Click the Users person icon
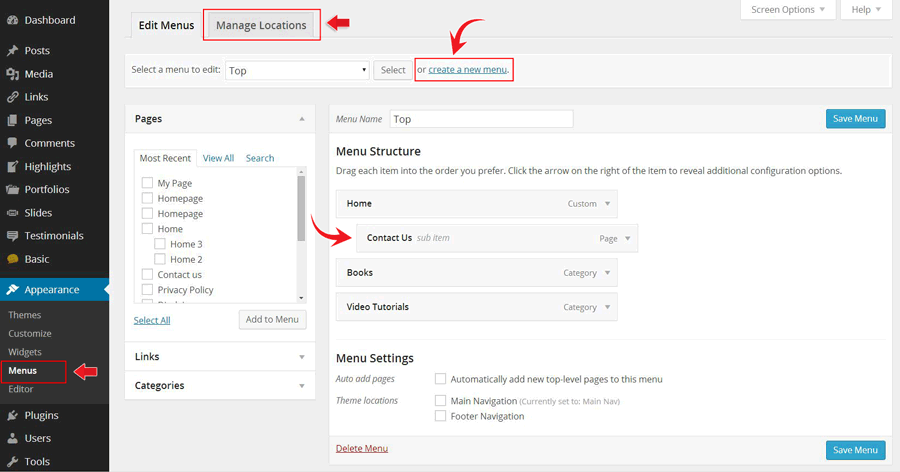Viewport: 900px width, 472px height. pyautogui.click(x=12, y=438)
